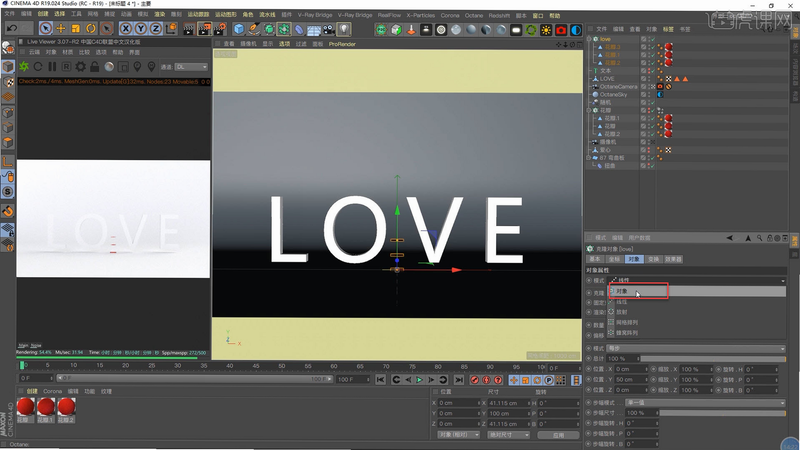Viewport: 800px width, 450px height.
Task: Add a Cube primitive object
Action: [x=239, y=29]
